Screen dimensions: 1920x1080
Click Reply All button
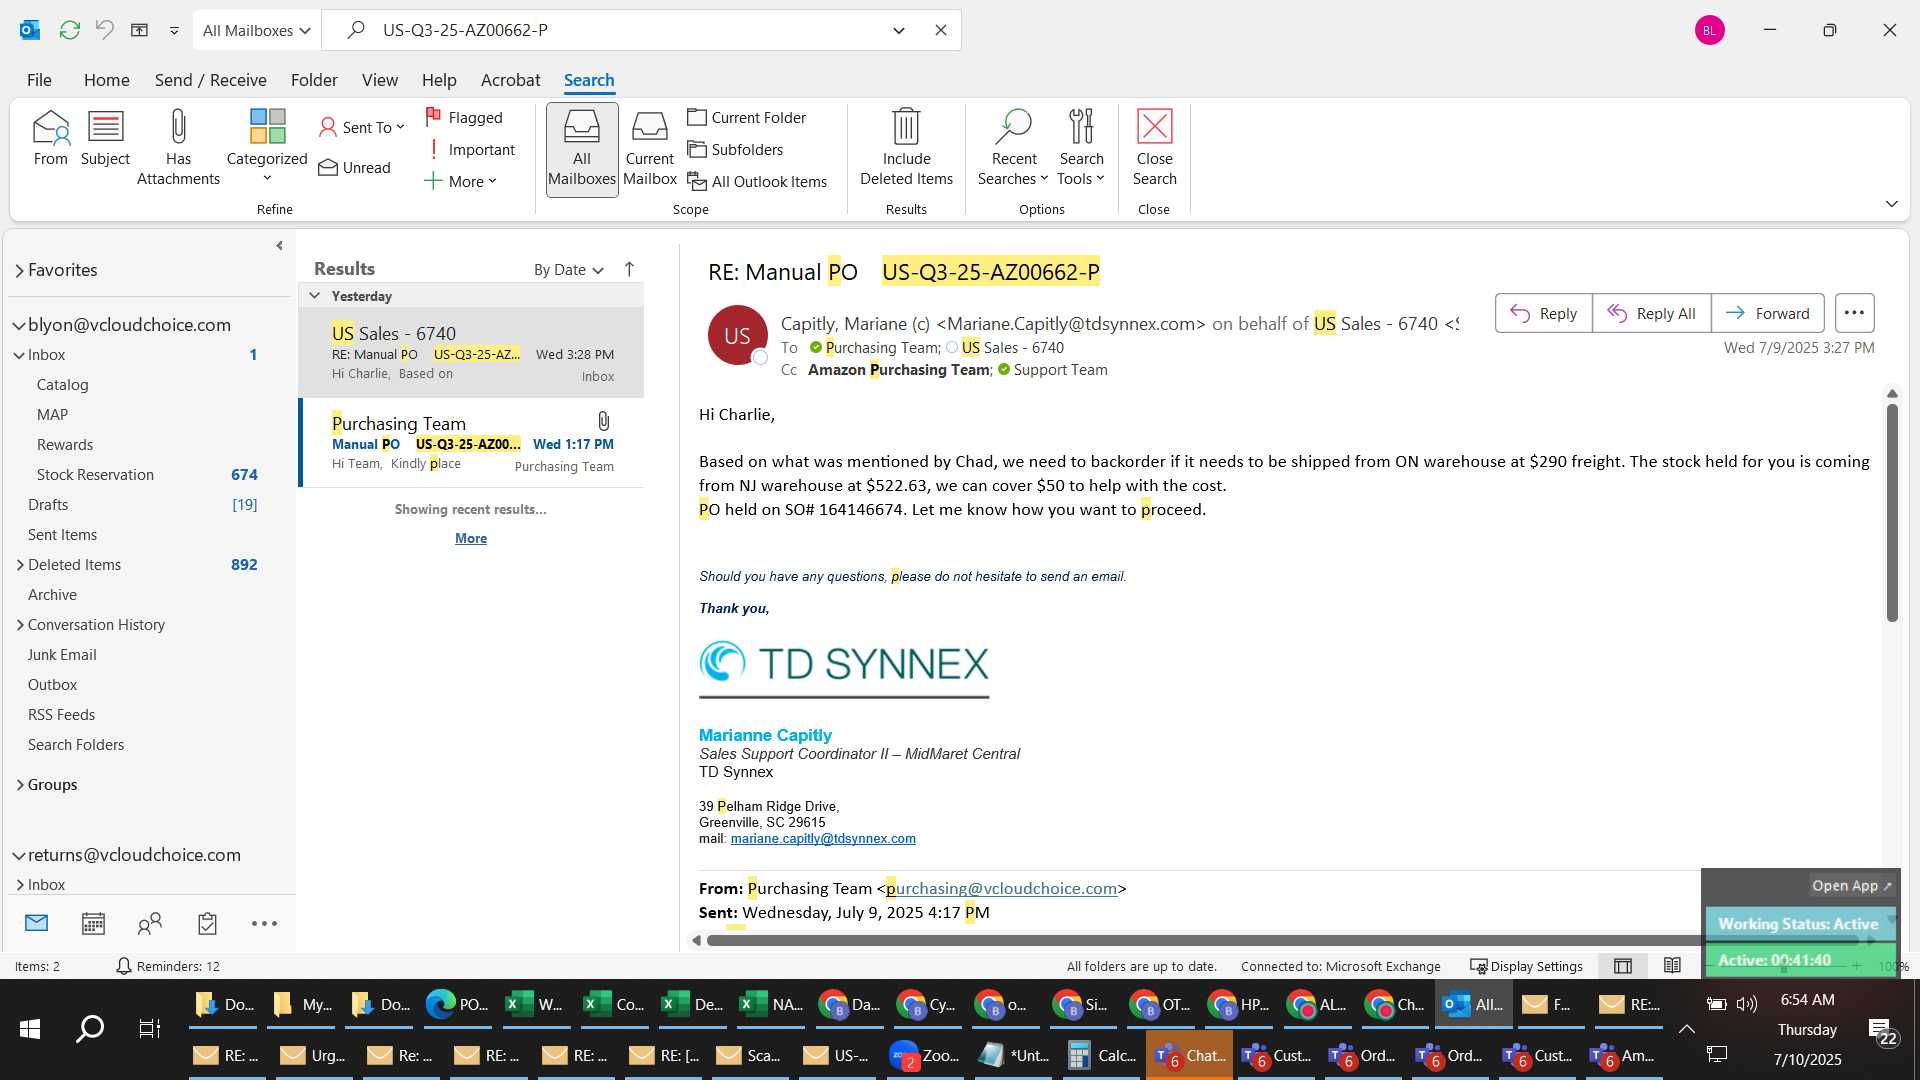tap(1651, 313)
